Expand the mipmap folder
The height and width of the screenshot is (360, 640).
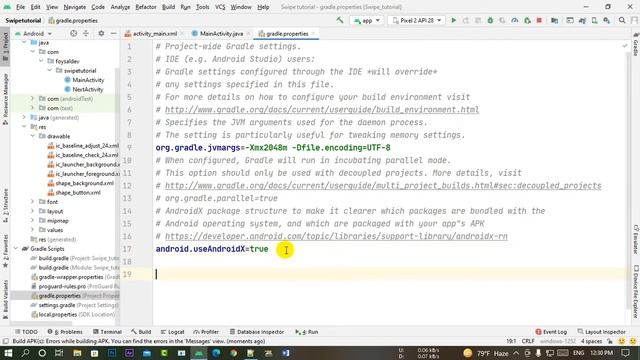(32, 221)
